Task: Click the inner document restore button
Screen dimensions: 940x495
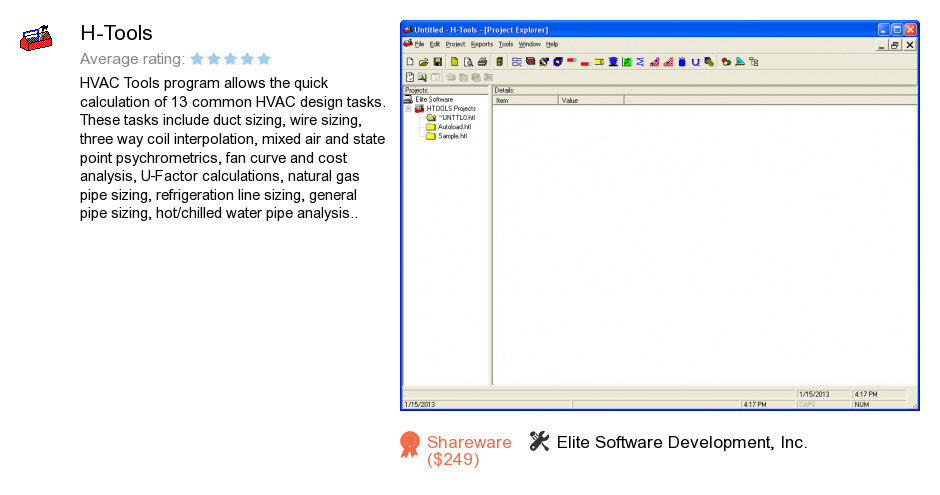Action: point(894,45)
